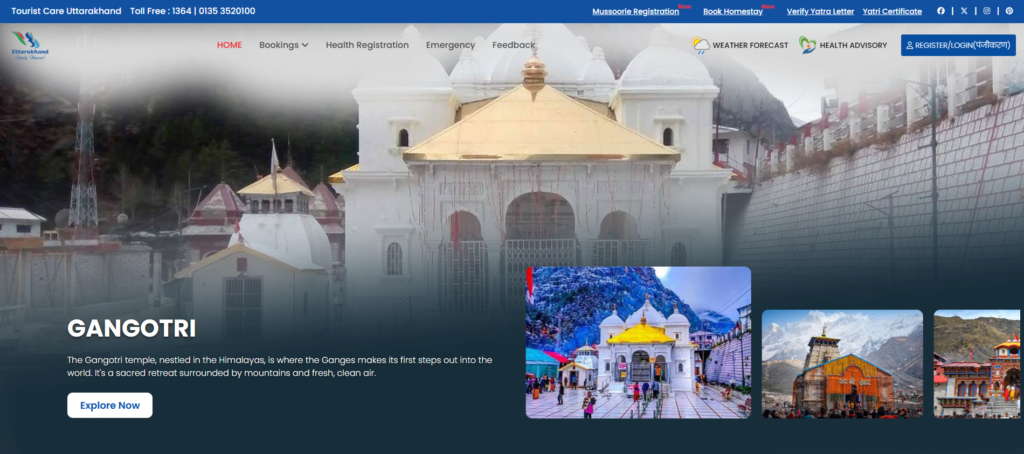Screen dimensions: 1024x454
Task: Click the Gangotri temple description paragraph
Action: [x=280, y=366]
